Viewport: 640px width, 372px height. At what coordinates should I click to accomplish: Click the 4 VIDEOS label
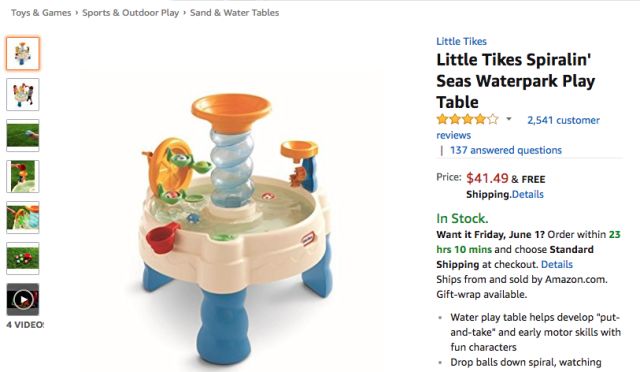25,325
